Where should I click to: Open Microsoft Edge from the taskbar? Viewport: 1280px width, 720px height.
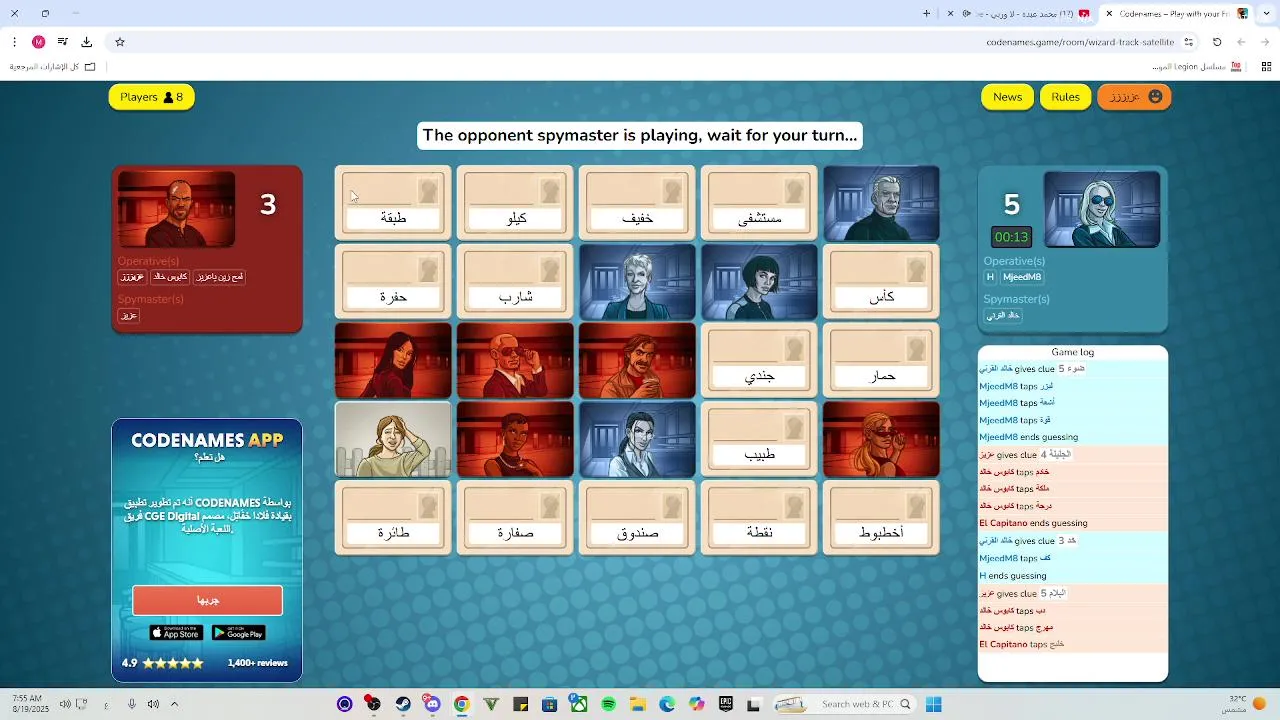(667, 704)
